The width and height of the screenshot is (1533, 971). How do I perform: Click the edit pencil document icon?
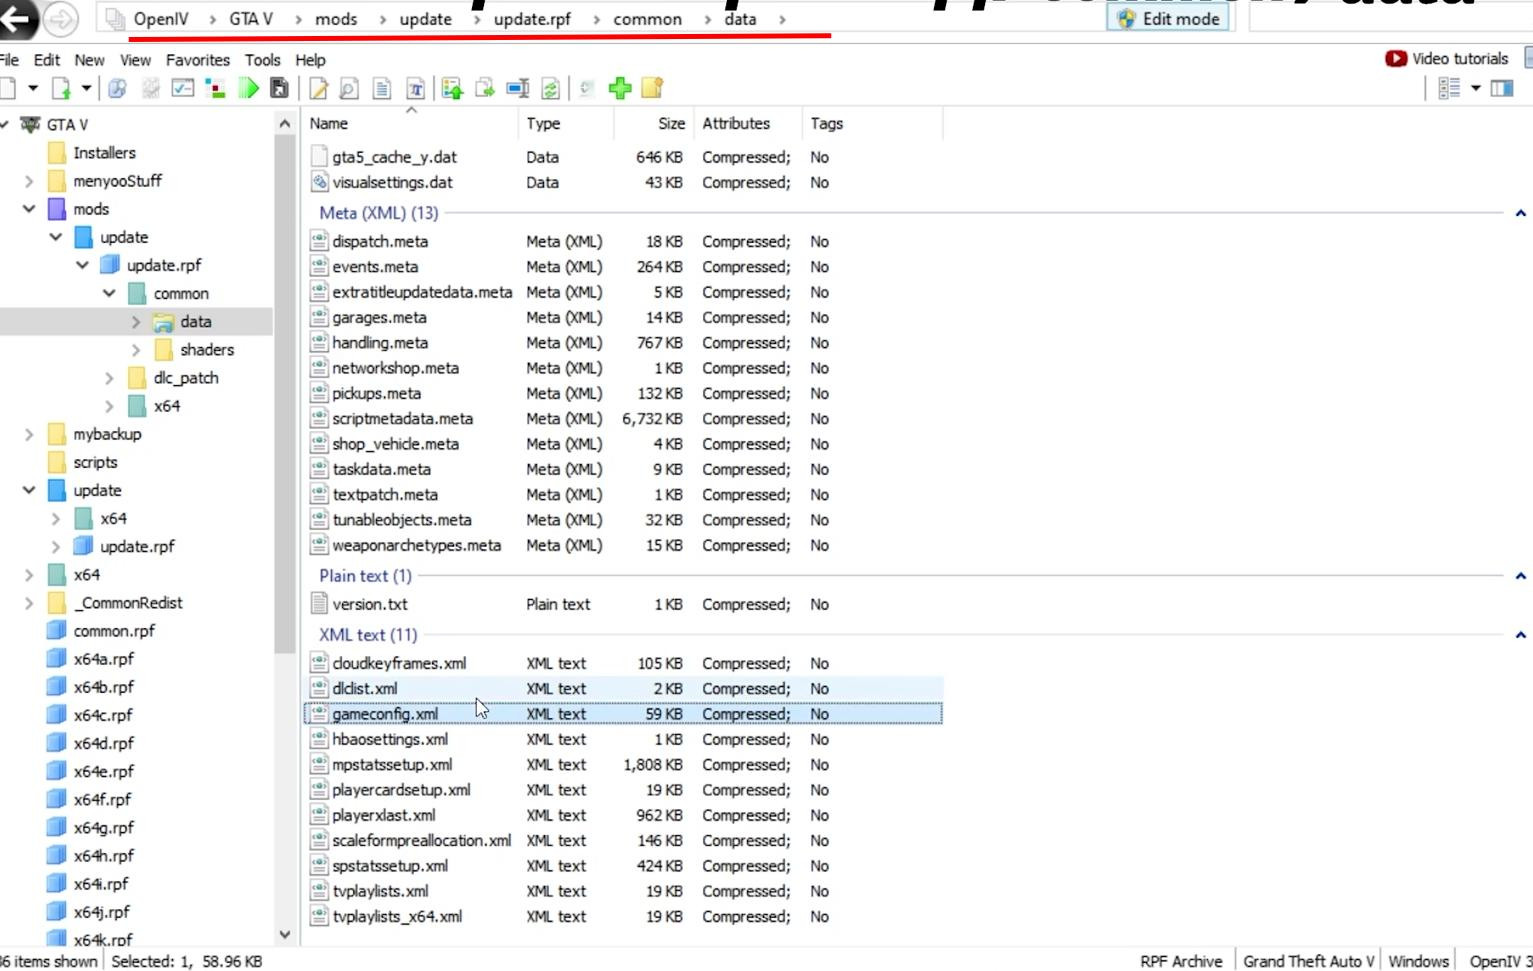[319, 88]
